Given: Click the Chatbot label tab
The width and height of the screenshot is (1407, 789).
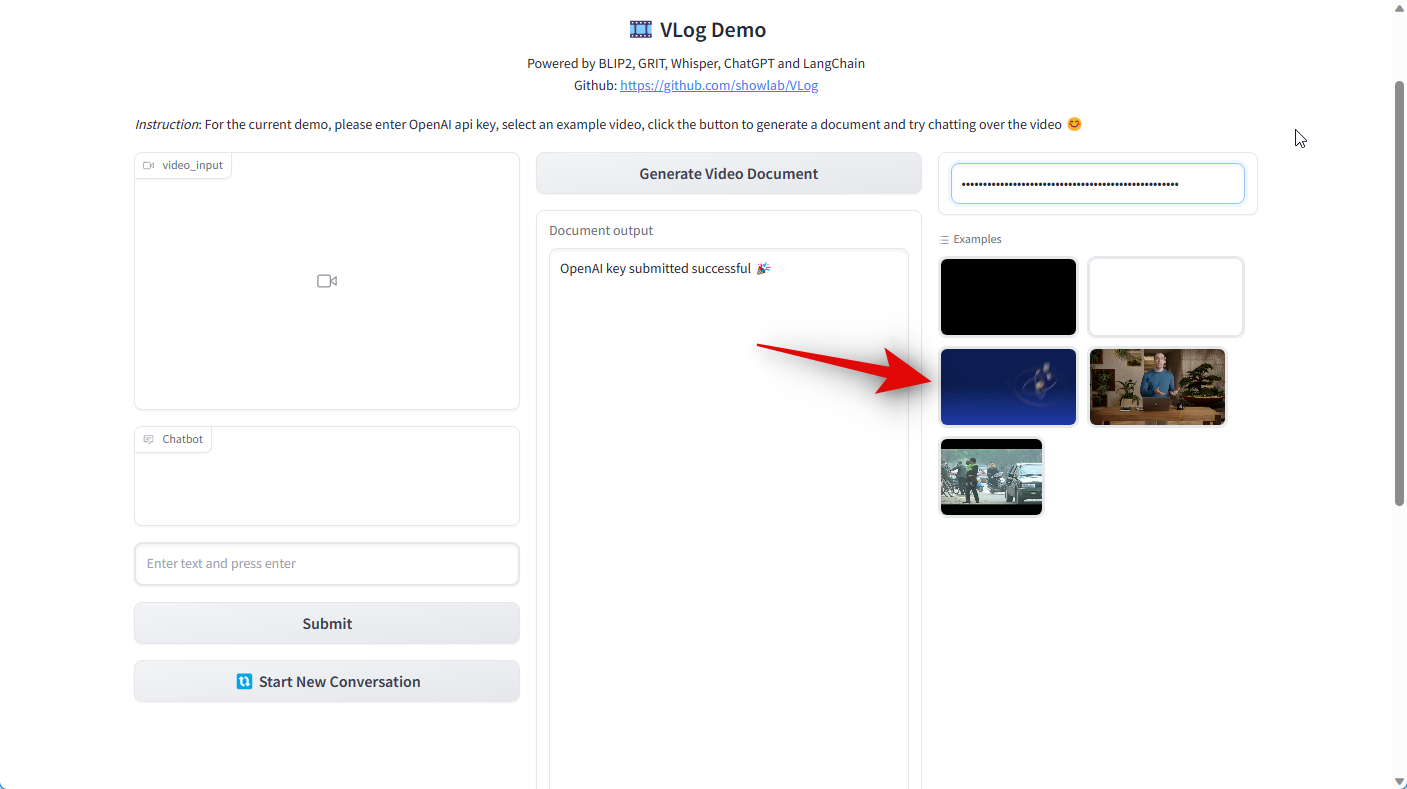Looking at the screenshot, I should [173, 439].
